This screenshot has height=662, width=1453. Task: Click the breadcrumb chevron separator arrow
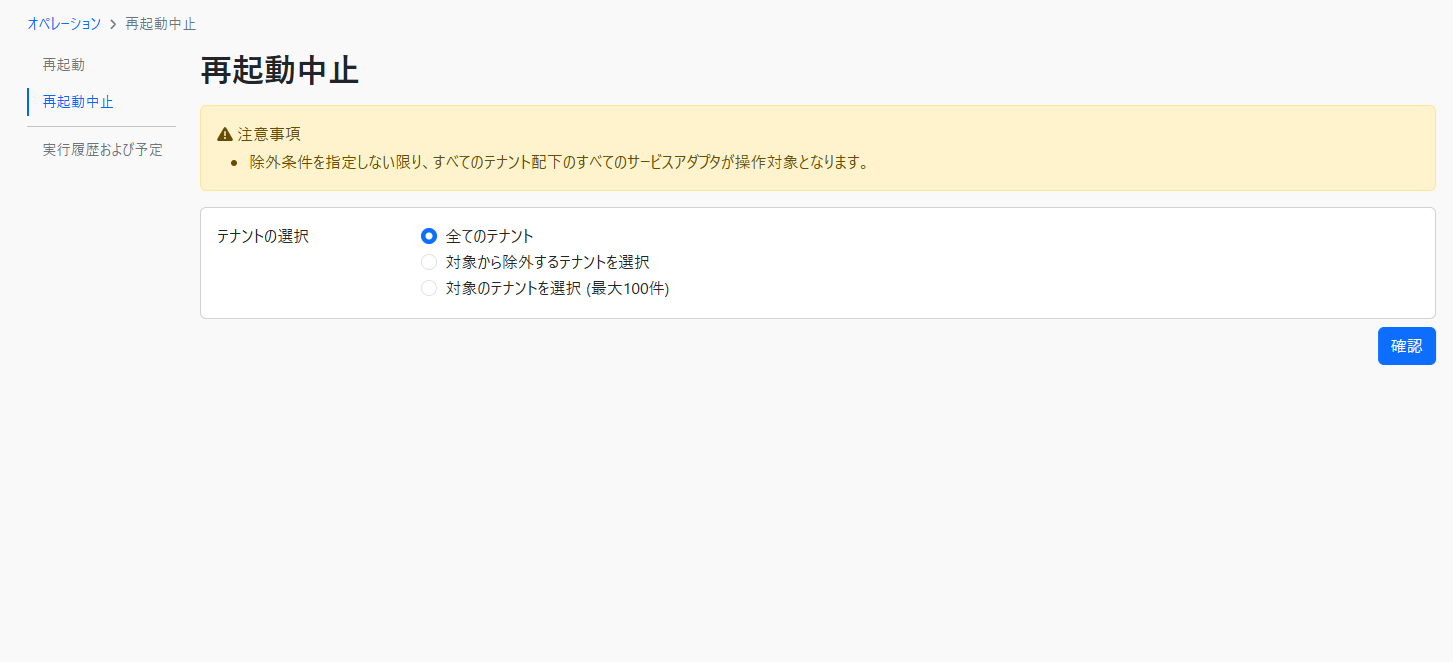tap(113, 24)
